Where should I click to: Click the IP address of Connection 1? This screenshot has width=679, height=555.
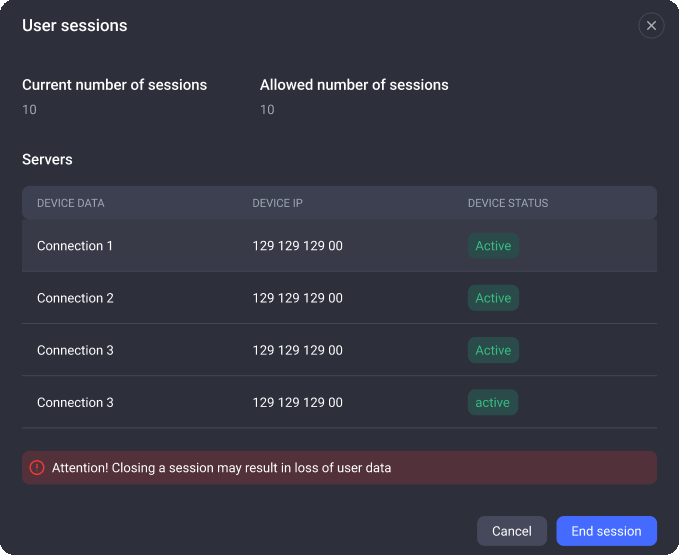coord(297,246)
